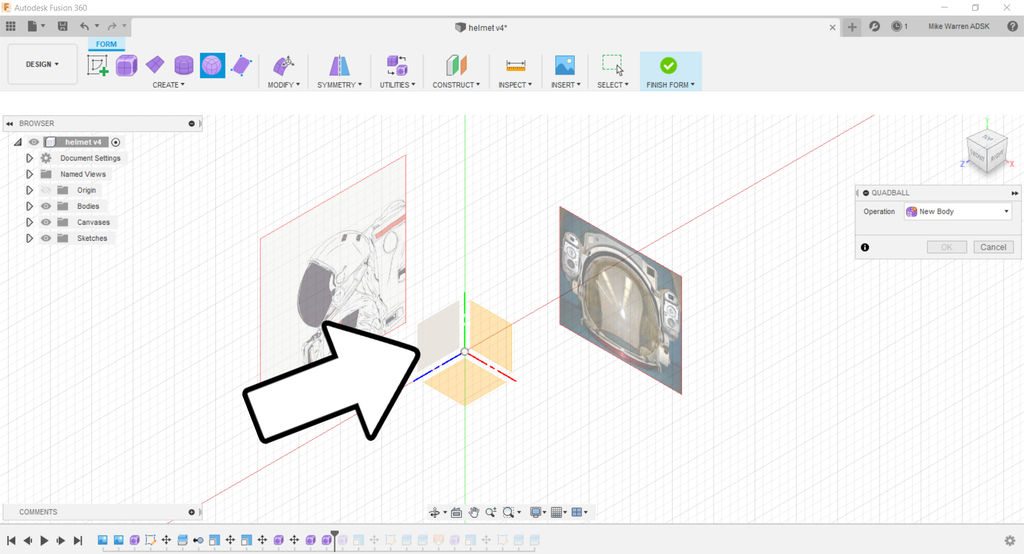Open the INSPECT menu

(515, 85)
